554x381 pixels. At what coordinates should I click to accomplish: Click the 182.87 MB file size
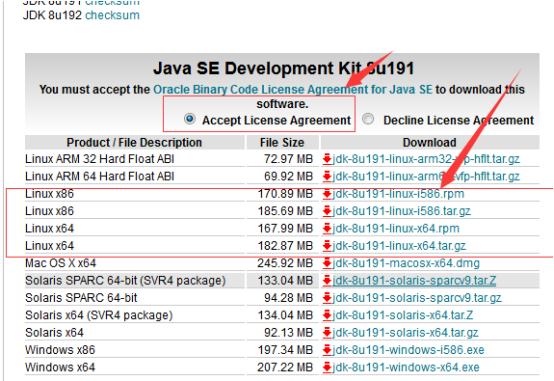[x=285, y=246]
